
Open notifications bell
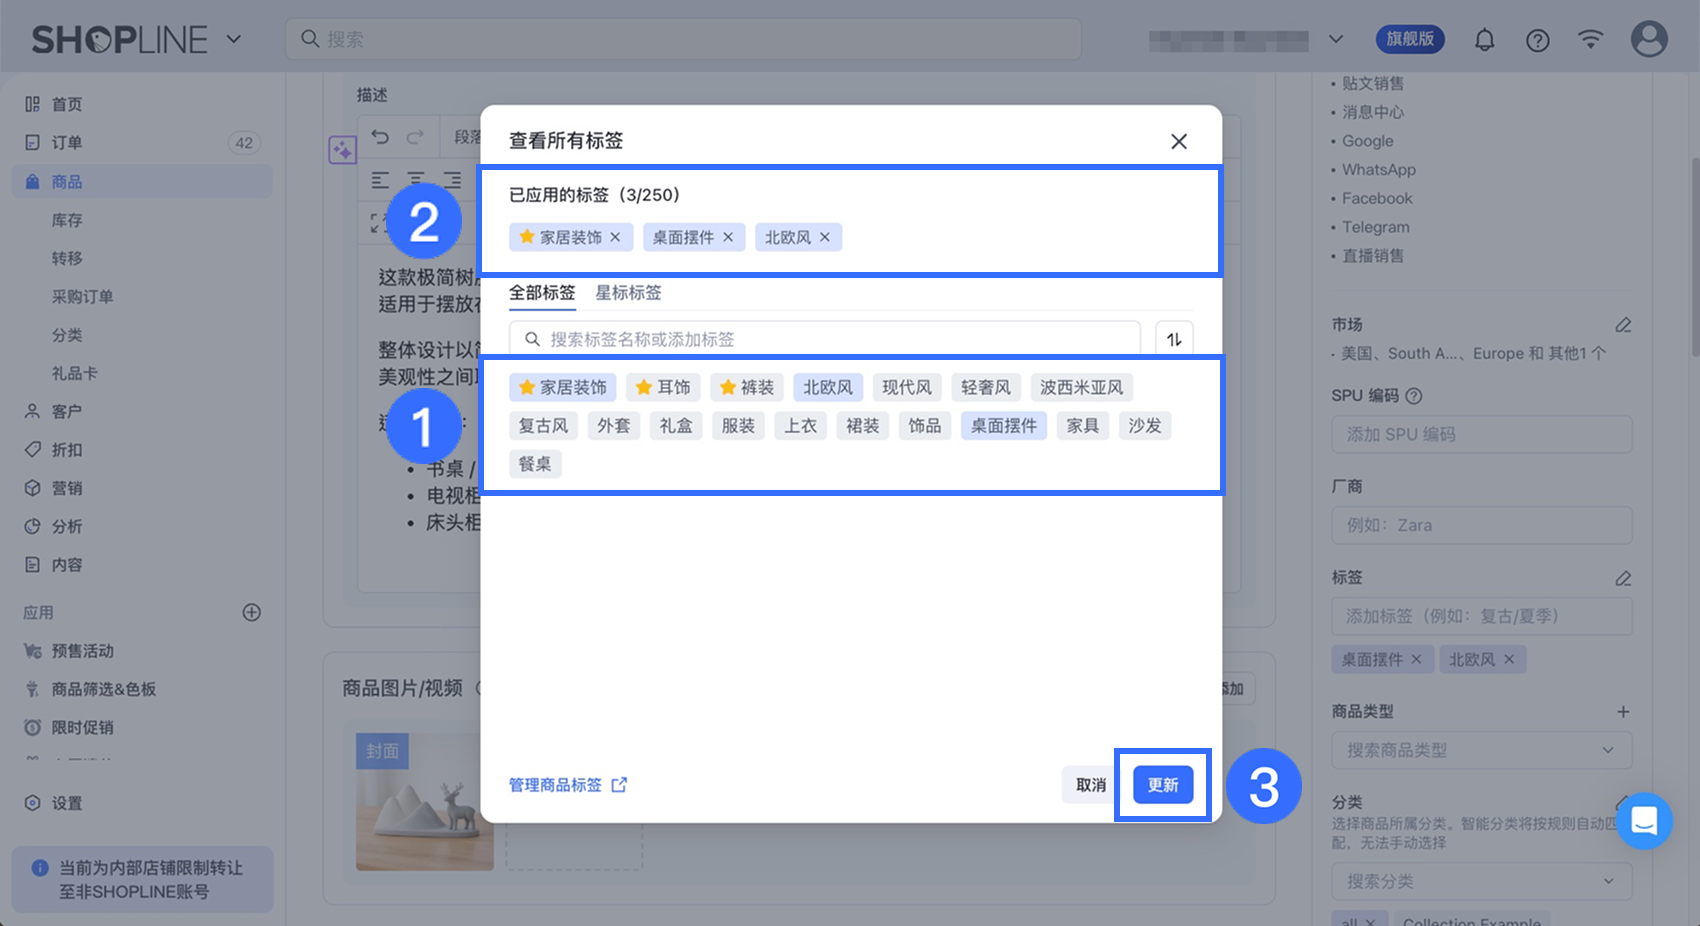pos(1485,40)
